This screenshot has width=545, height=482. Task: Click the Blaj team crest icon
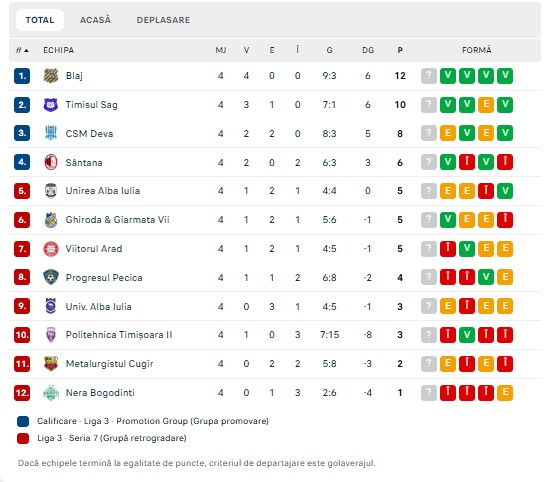[x=51, y=76]
